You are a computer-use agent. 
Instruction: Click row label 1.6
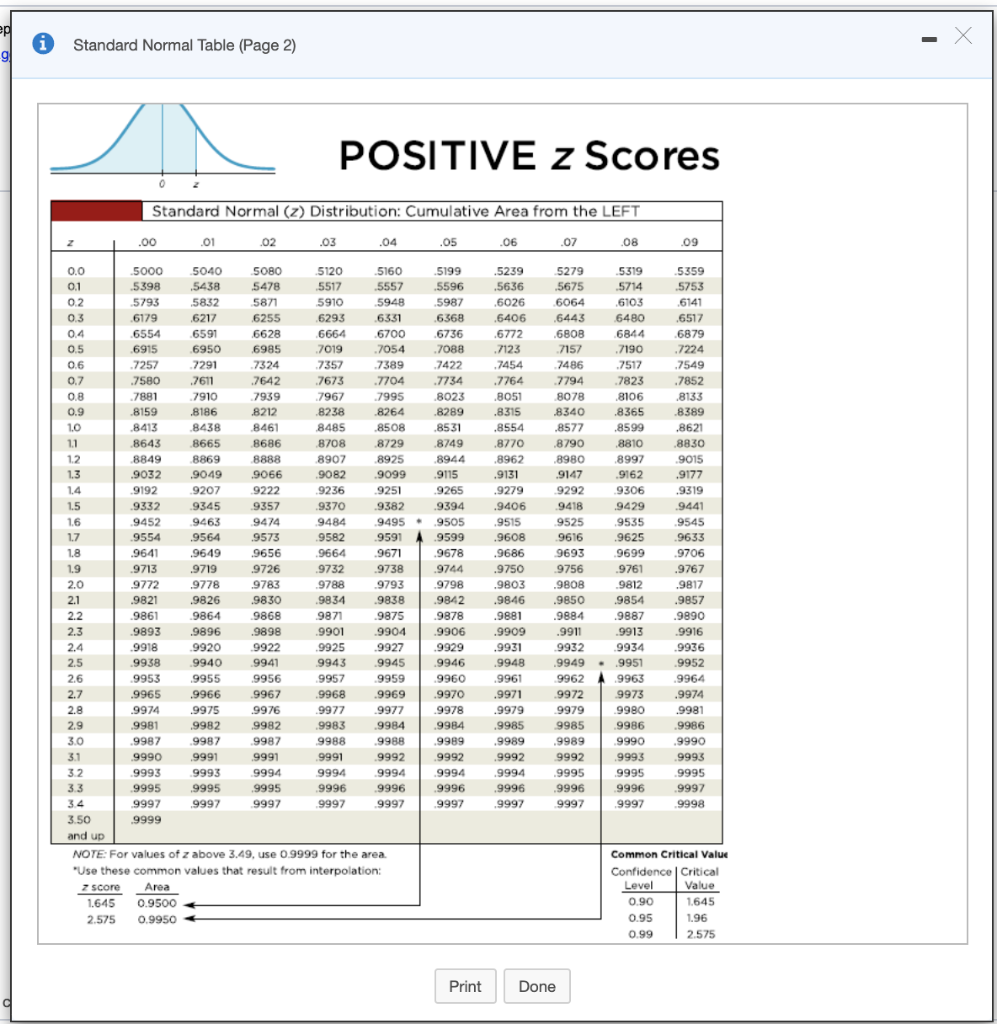pos(74,522)
